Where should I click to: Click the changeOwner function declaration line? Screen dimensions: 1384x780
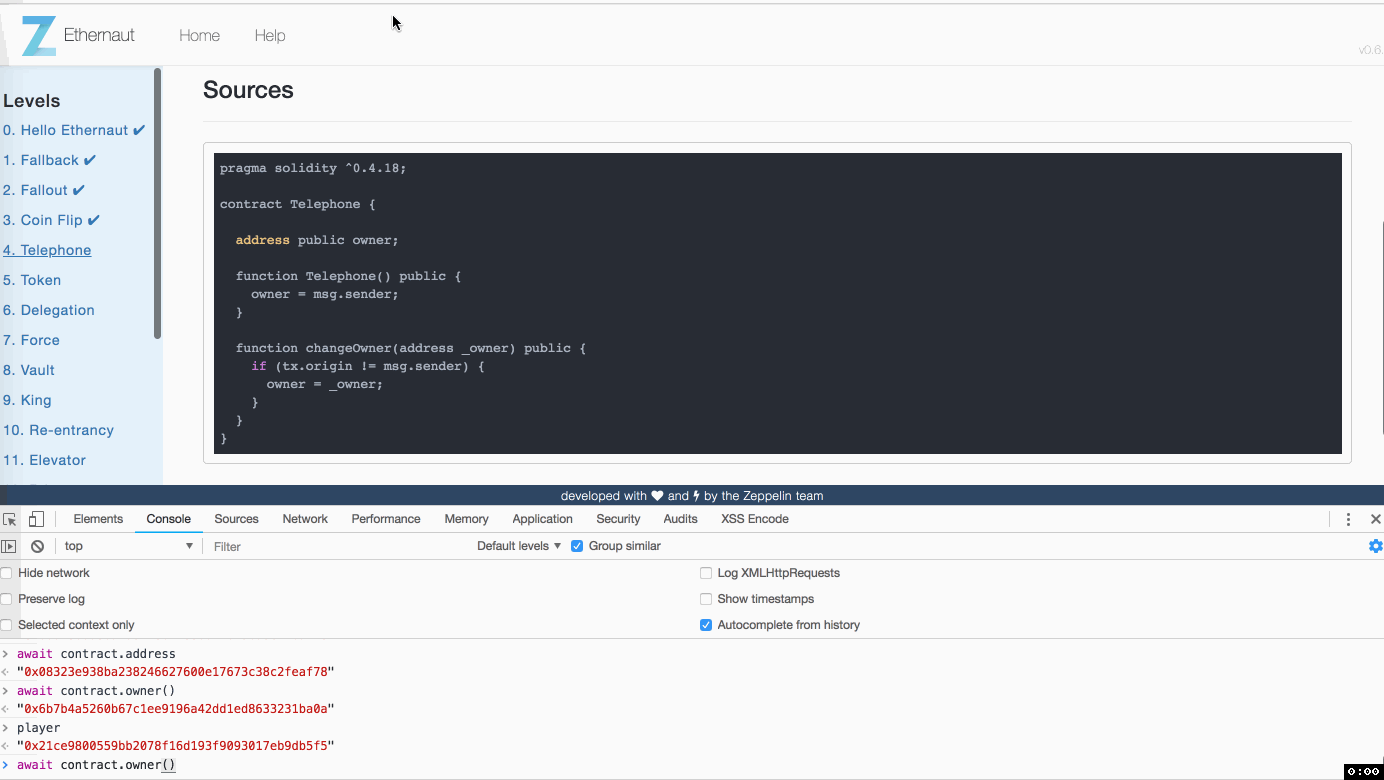411,348
